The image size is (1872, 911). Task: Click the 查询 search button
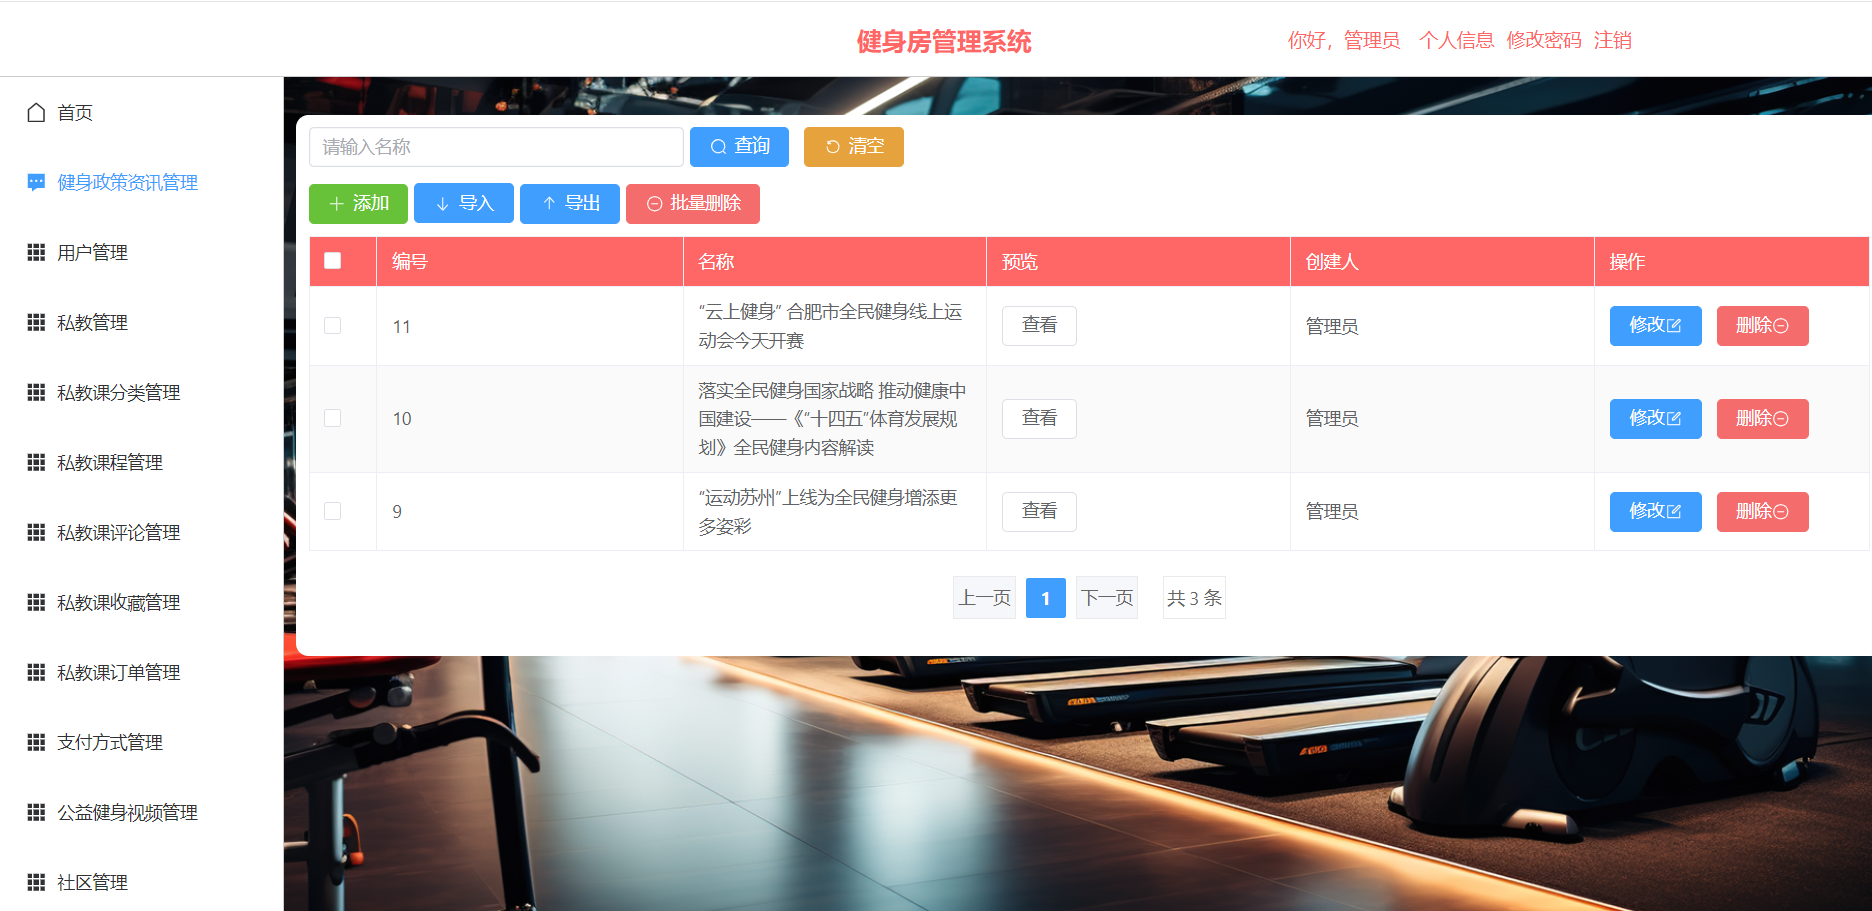click(x=739, y=147)
